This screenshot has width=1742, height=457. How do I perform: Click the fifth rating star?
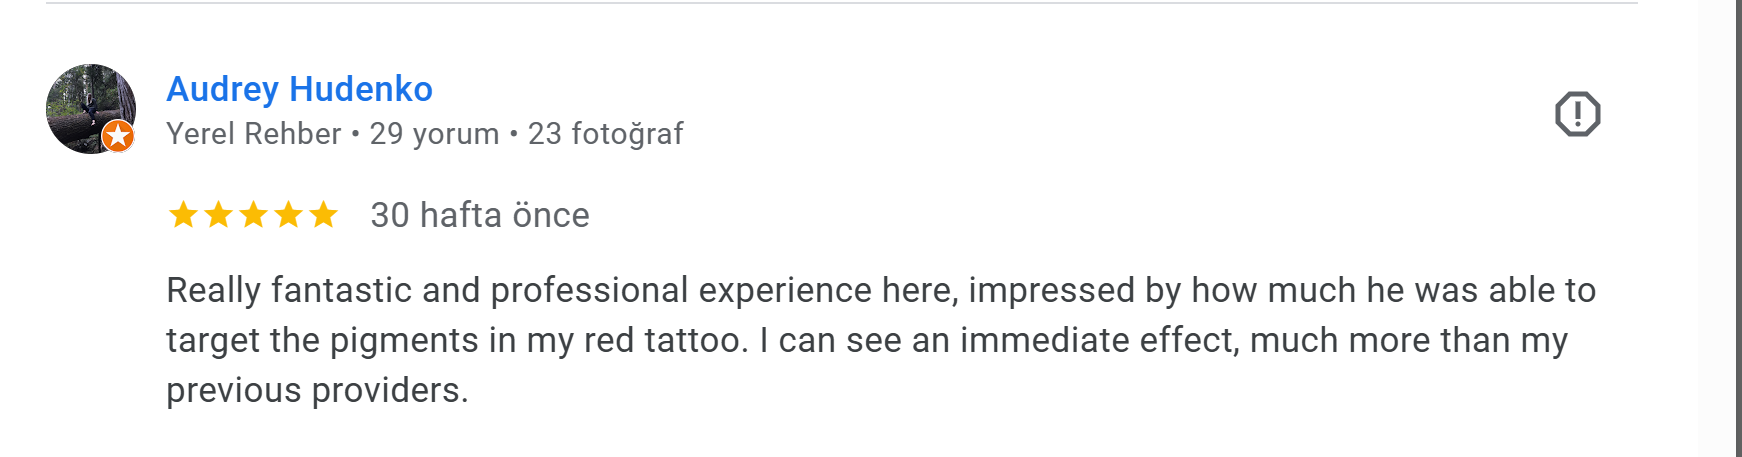tap(323, 215)
